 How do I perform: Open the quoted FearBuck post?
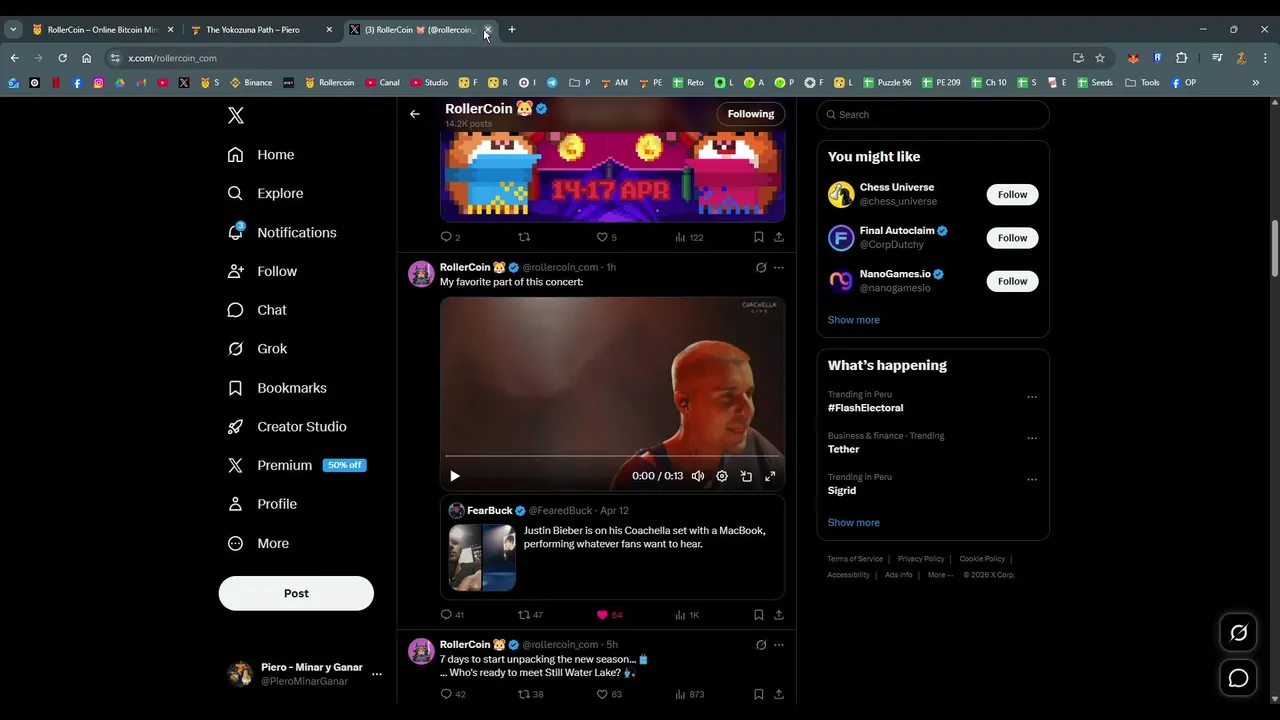tap(612, 547)
